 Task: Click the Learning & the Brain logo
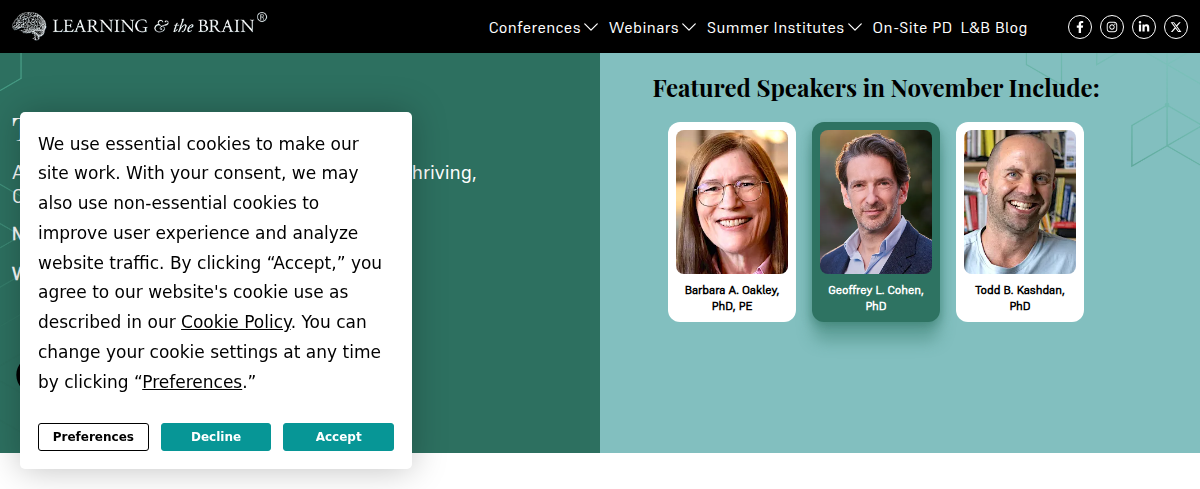[x=140, y=24]
